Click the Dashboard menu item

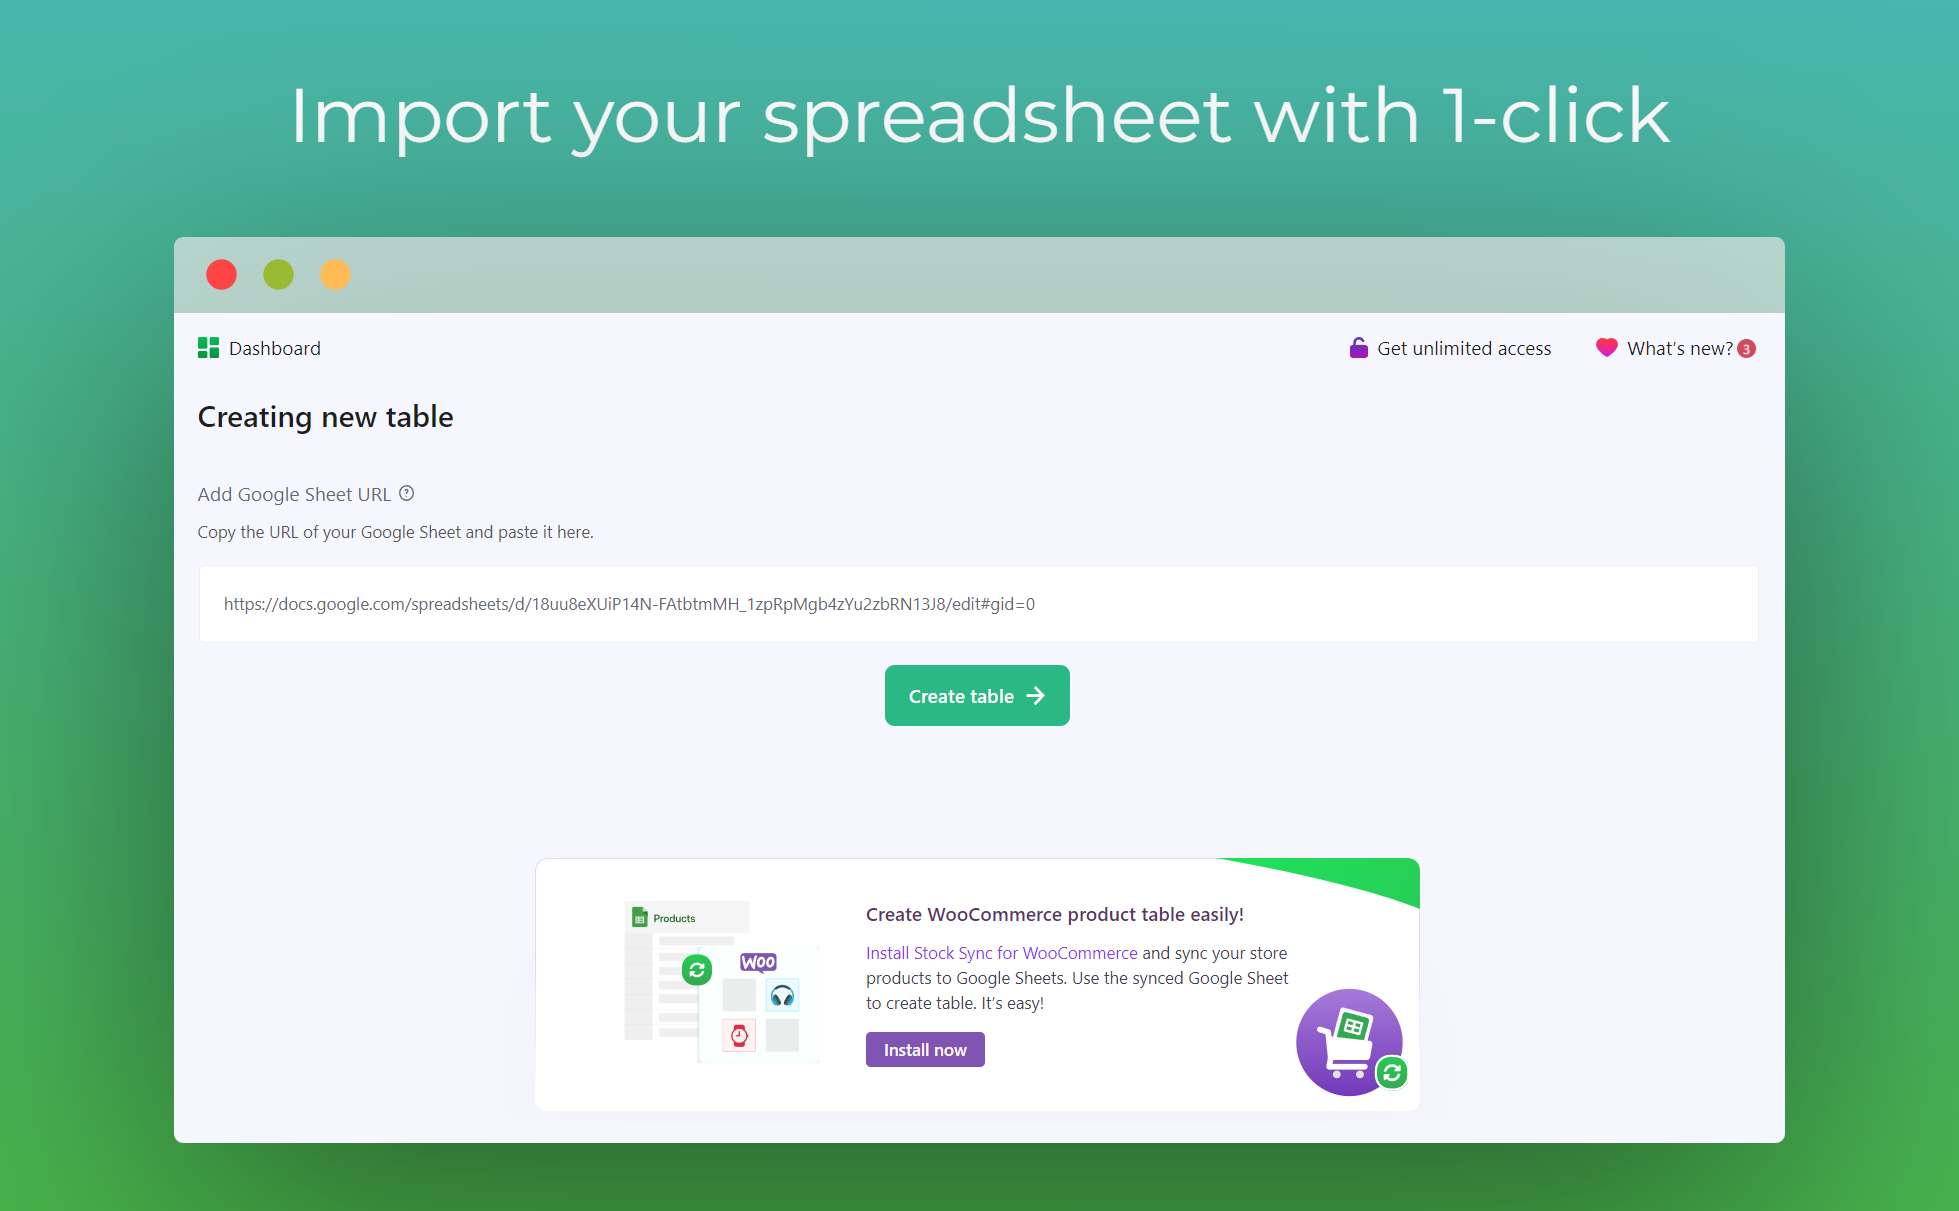click(259, 349)
